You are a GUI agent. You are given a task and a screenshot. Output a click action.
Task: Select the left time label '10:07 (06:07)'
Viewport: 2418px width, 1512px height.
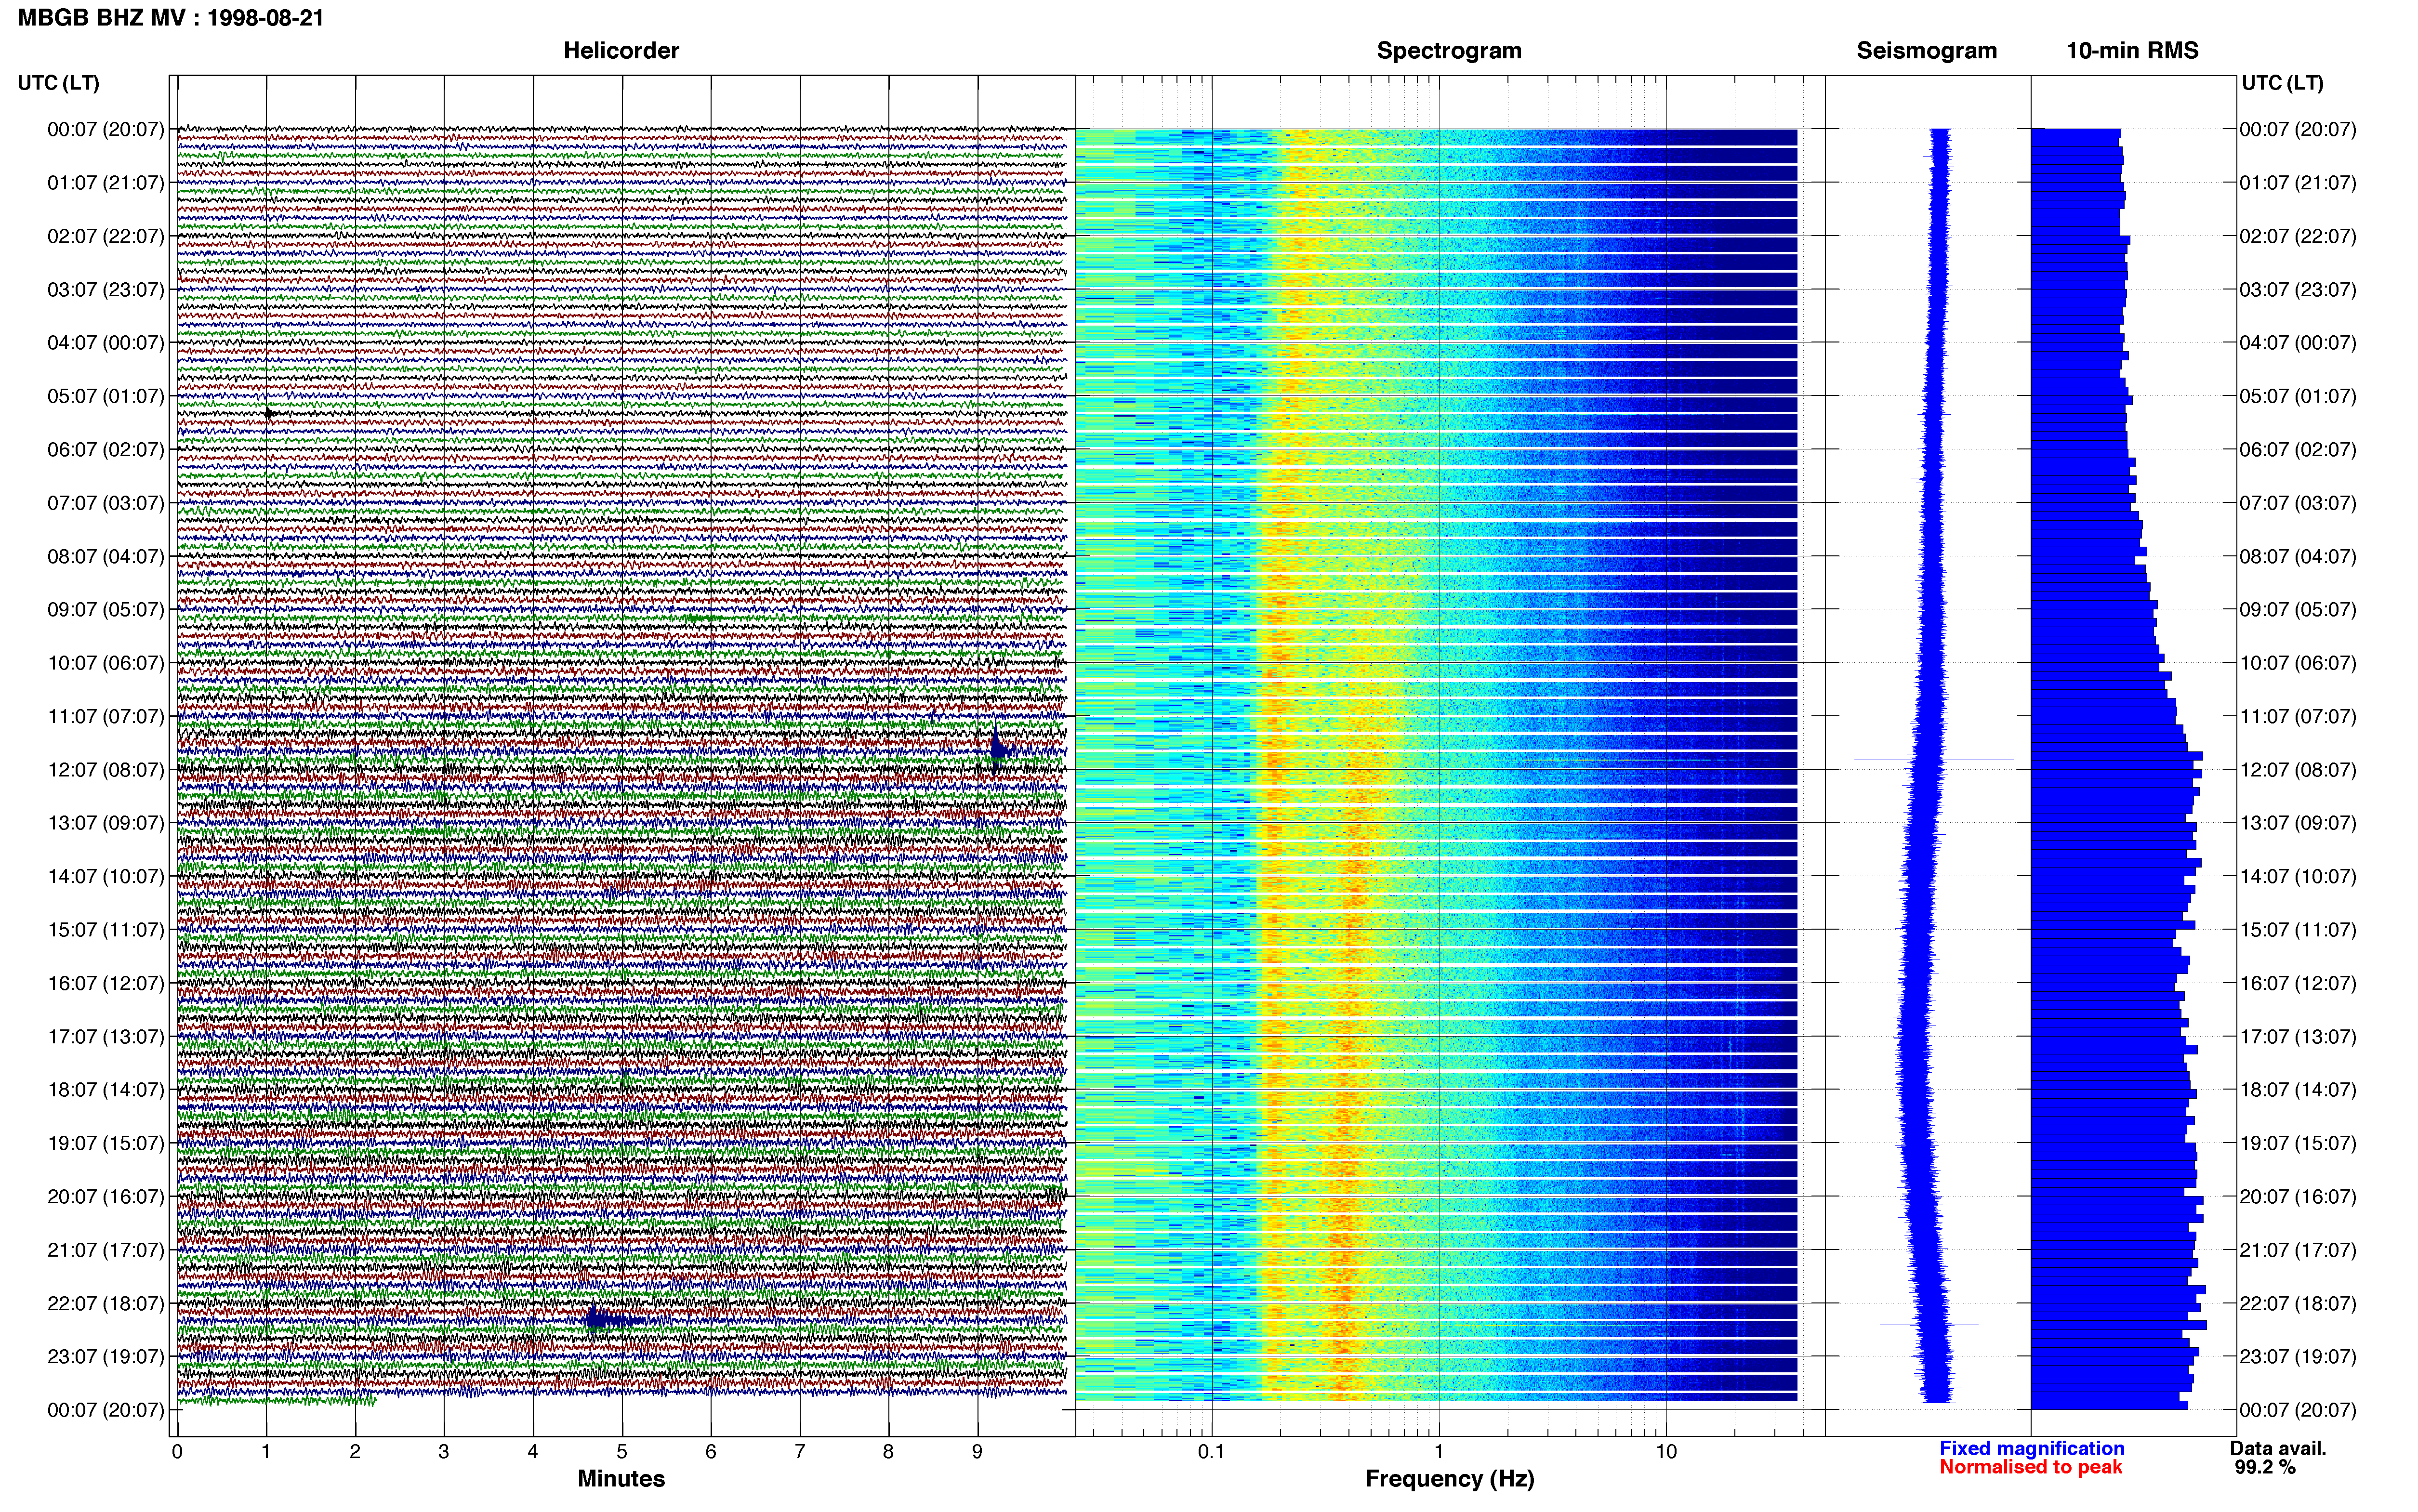106,663
